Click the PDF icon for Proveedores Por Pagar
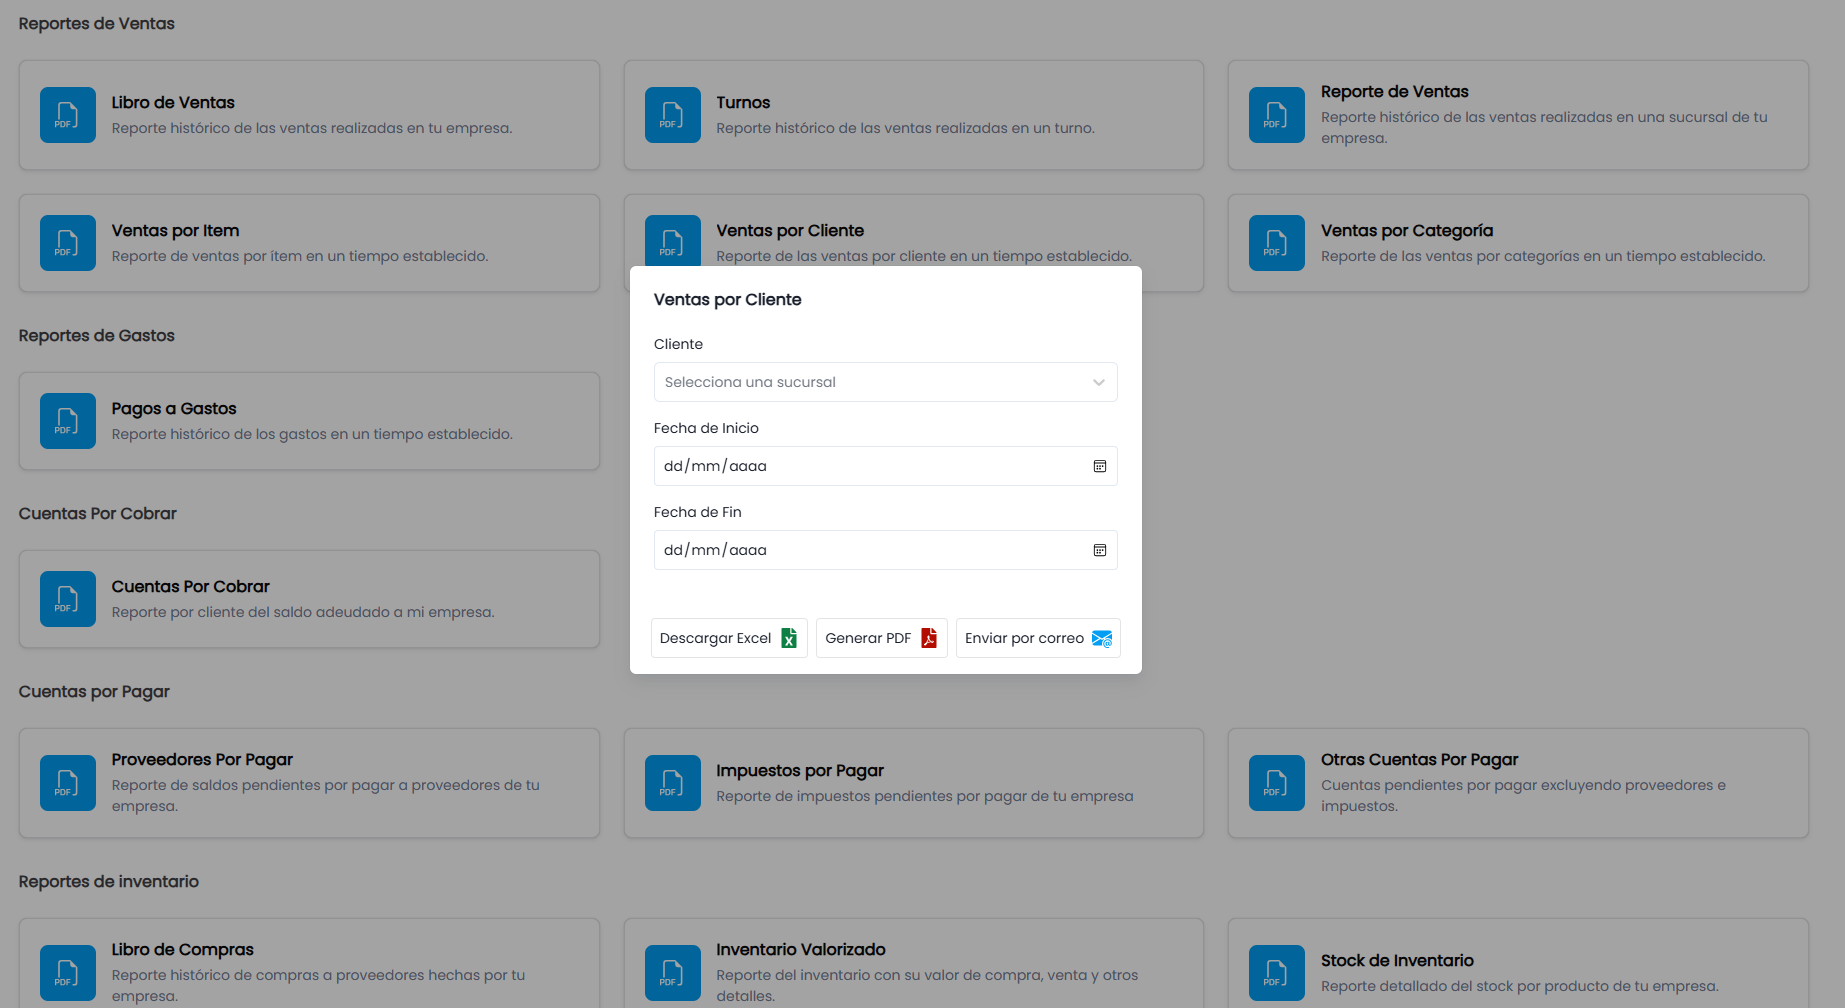Viewport: 1845px width, 1008px height. click(68, 783)
